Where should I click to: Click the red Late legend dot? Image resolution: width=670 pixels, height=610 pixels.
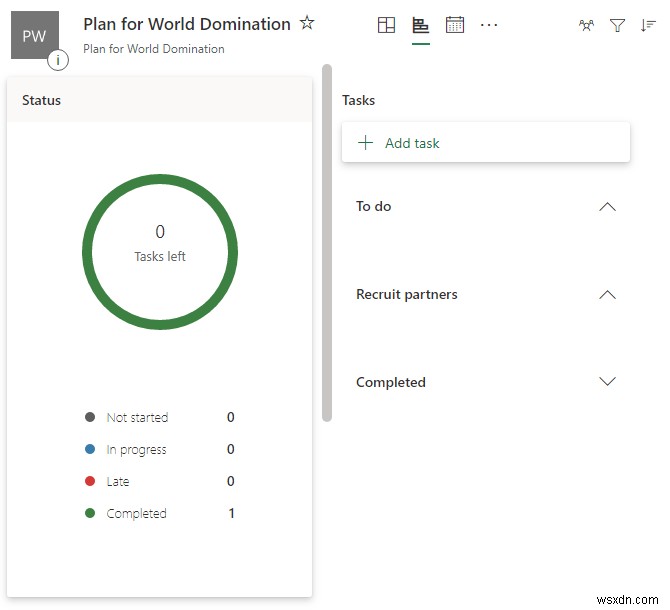coord(90,481)
